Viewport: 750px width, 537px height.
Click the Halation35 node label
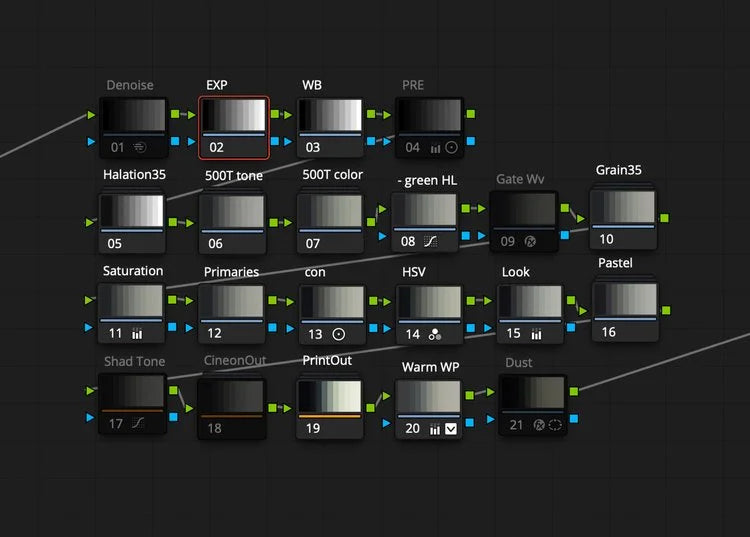point(134,175)
